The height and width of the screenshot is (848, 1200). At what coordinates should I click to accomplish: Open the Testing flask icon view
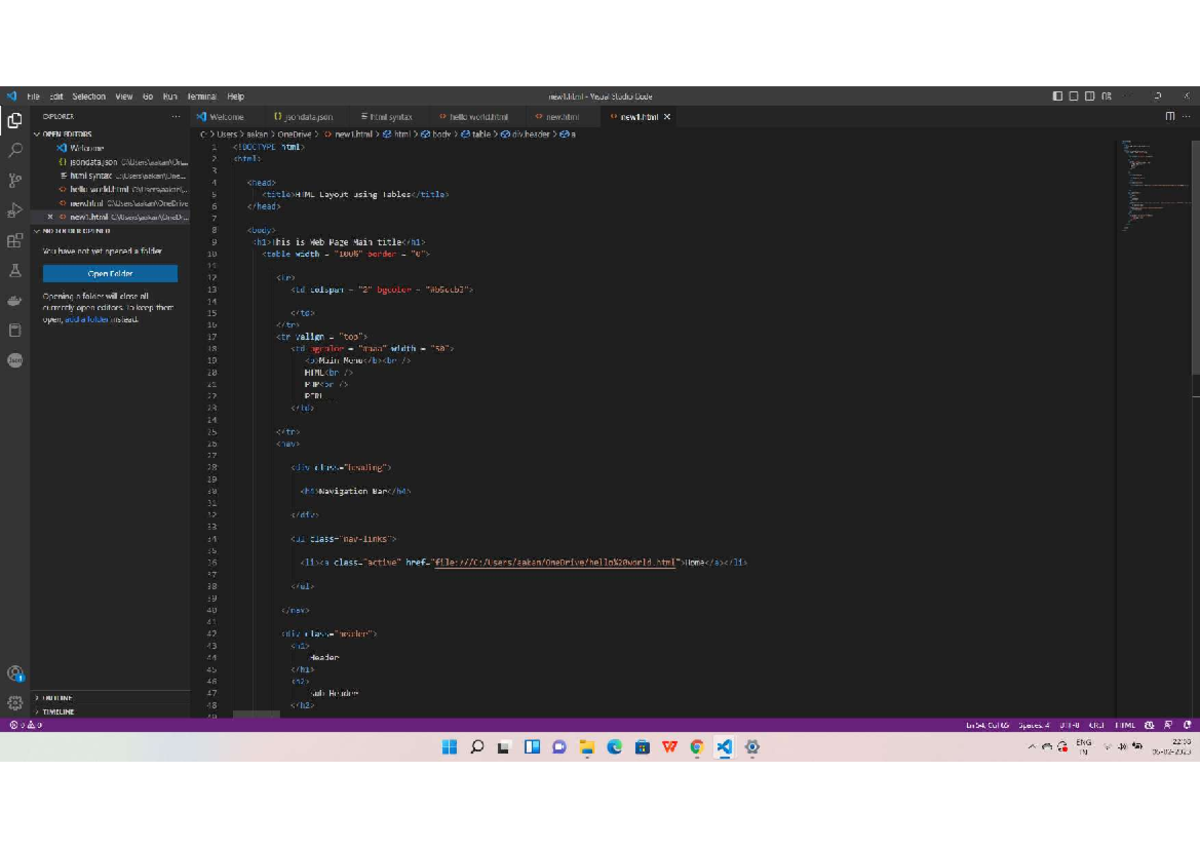pyautogui.click(x=15, y=271)
